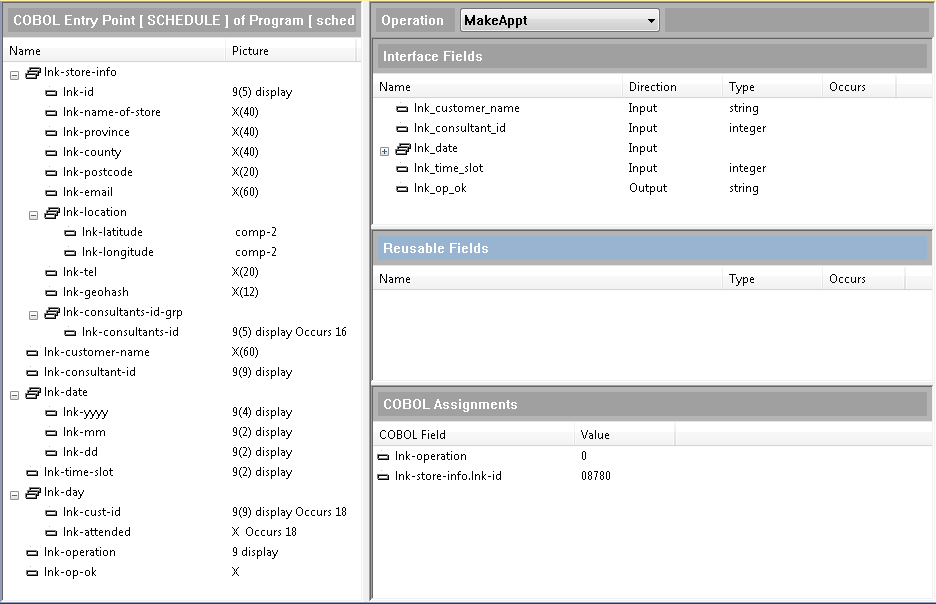936x604 pixels.
Task: Click the field icon next to lnk-operation assignment
Action: tap(384, 456)
